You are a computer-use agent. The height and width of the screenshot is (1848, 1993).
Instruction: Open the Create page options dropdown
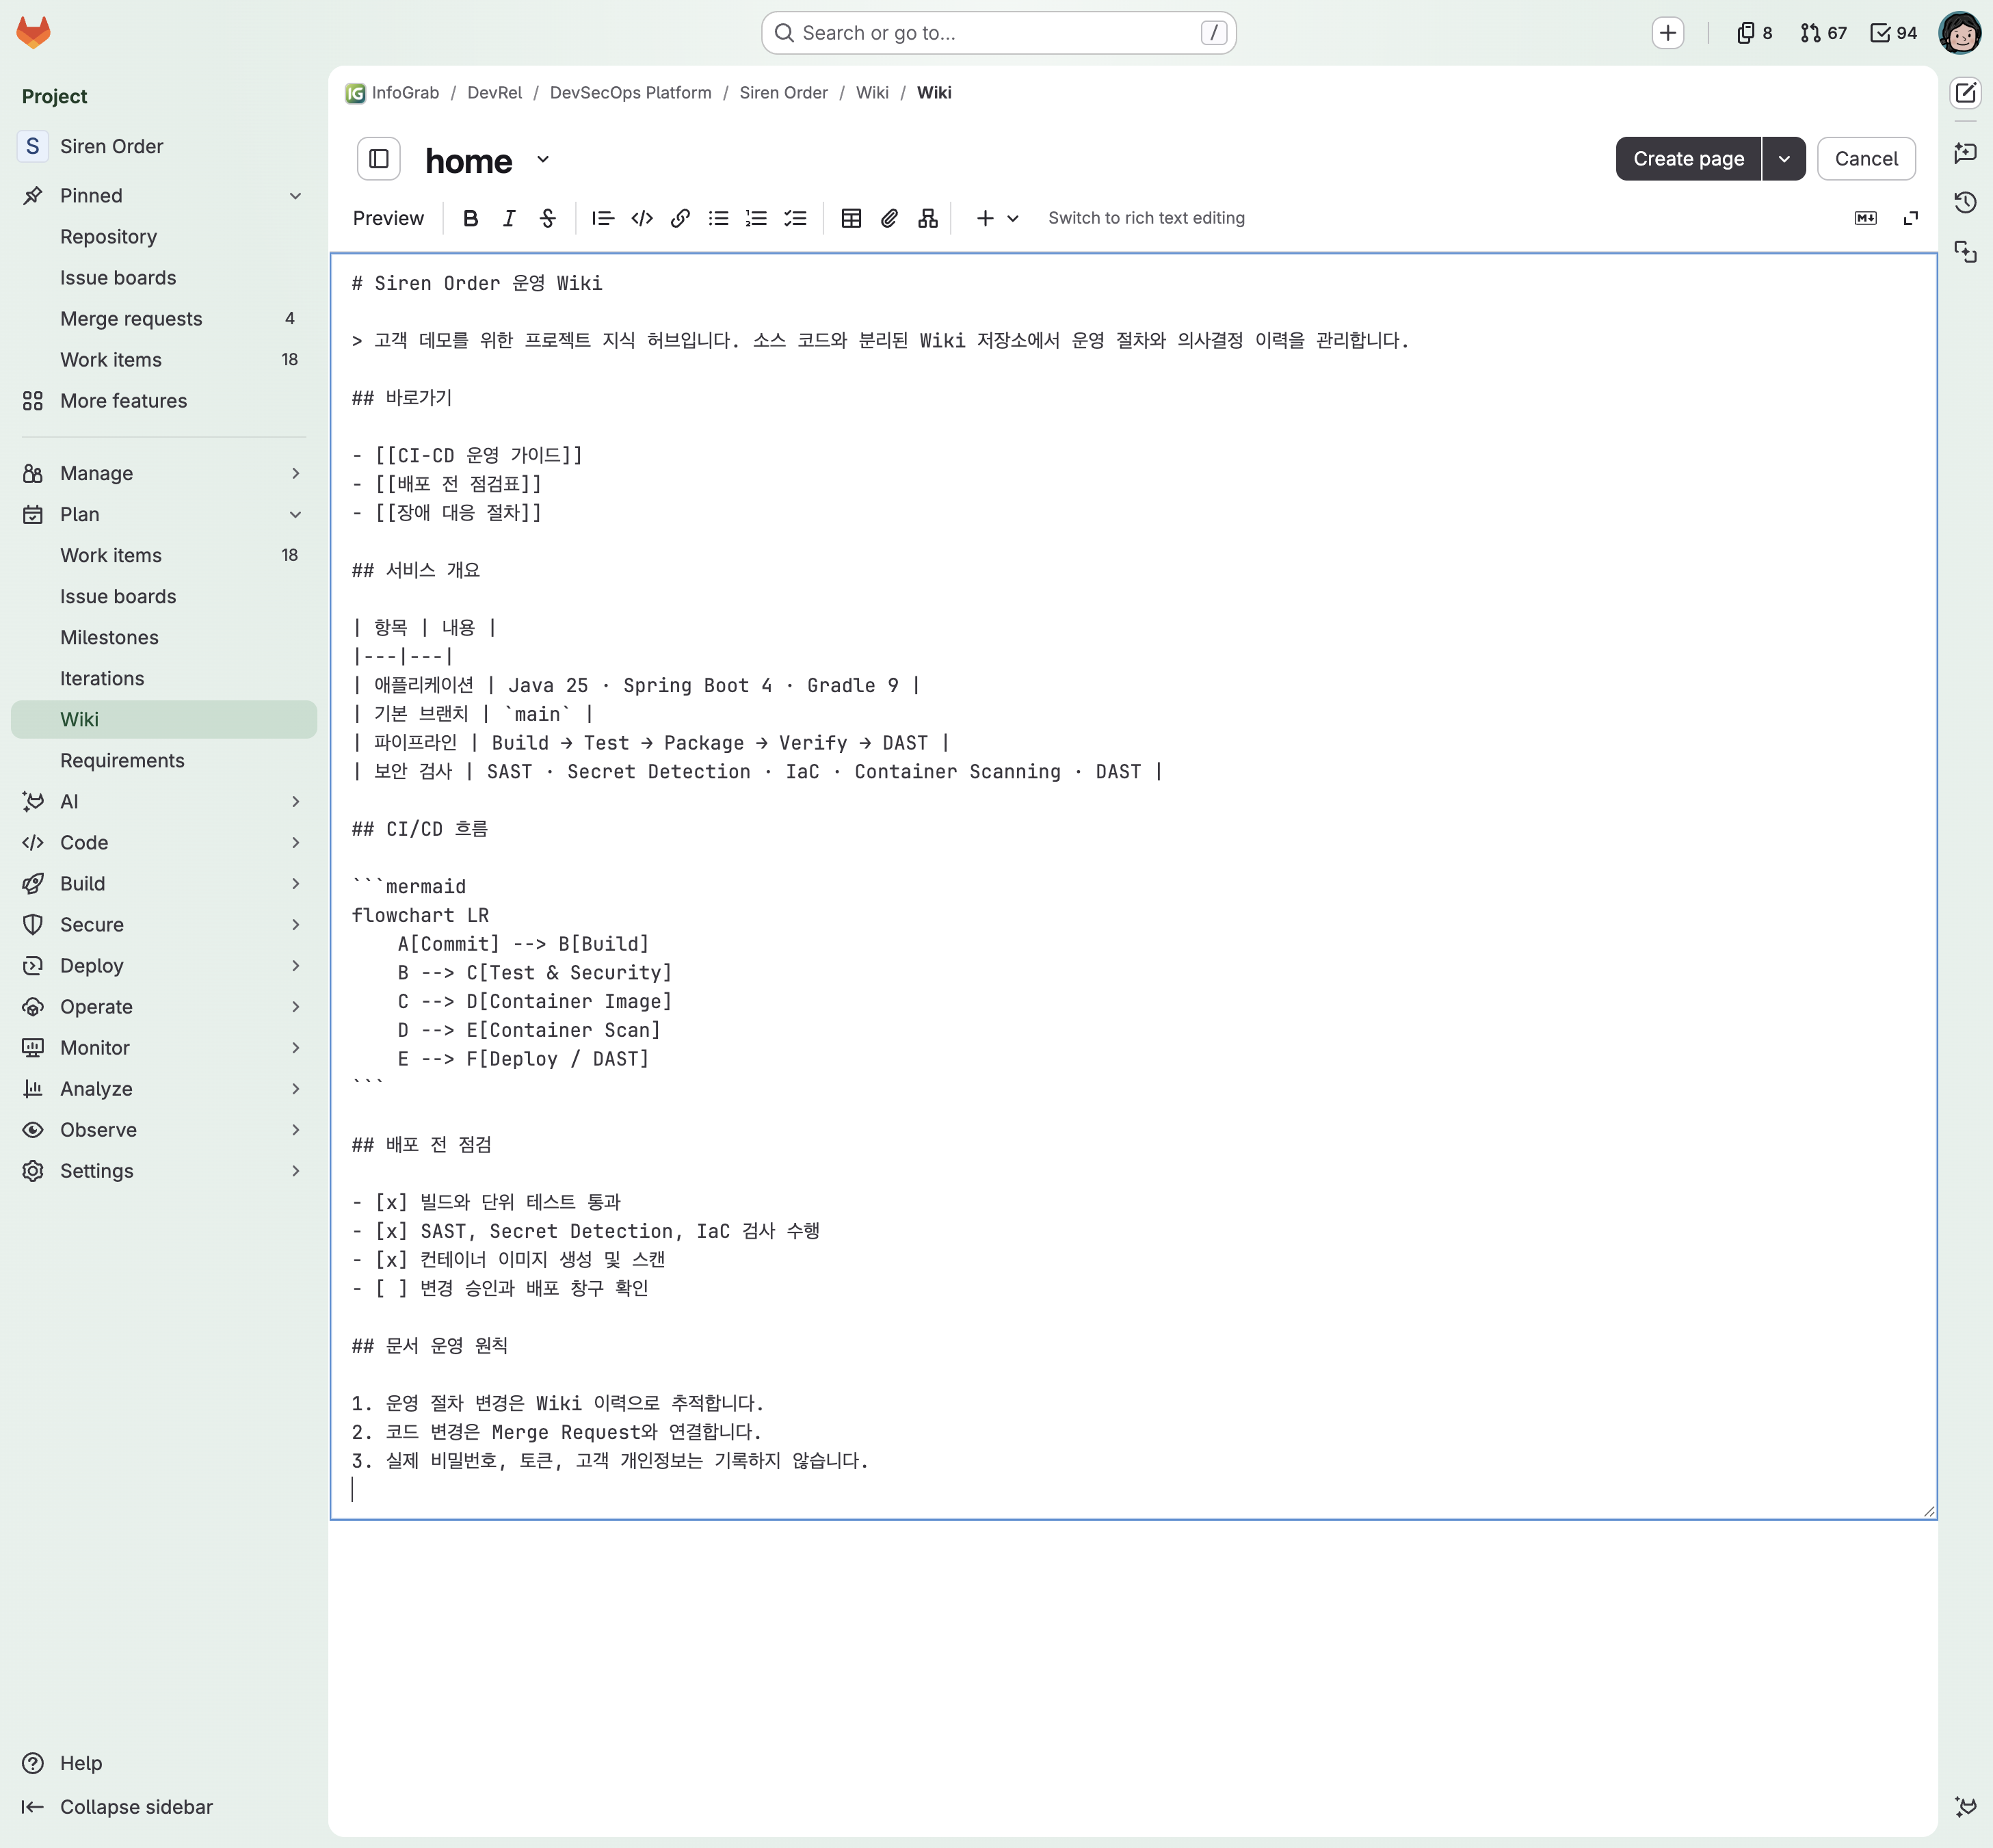click(x=1784, y=159)
